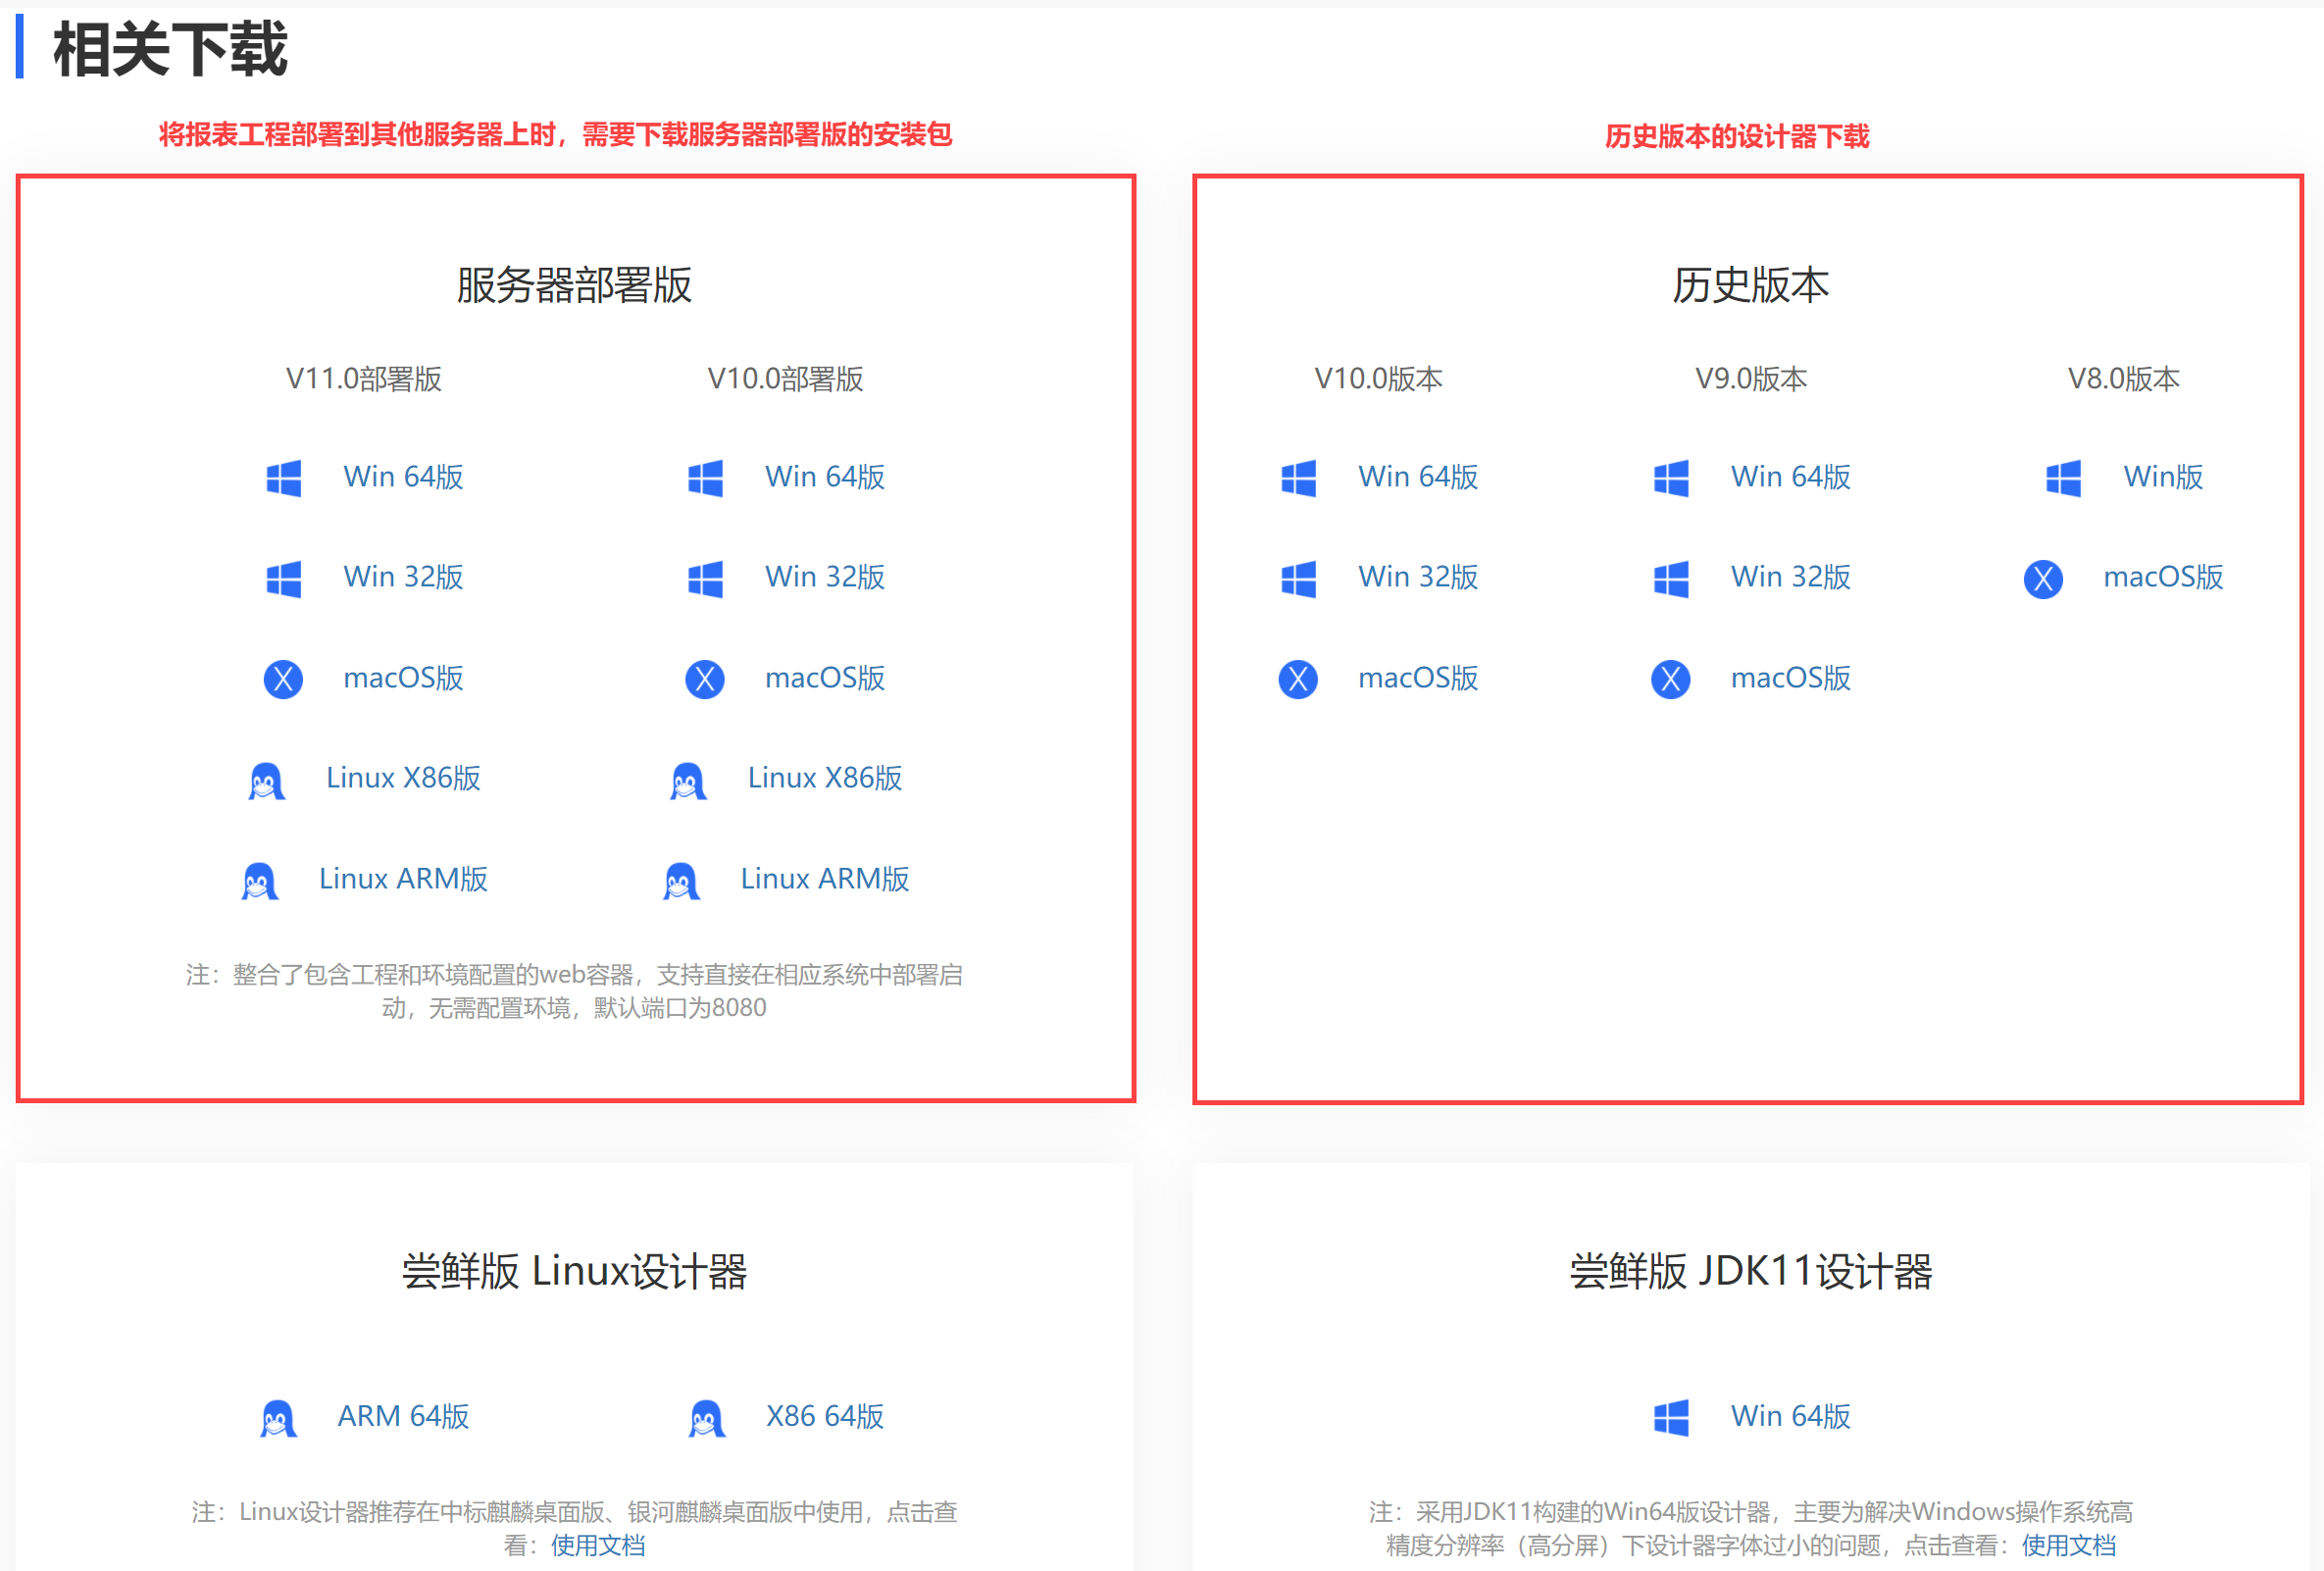Download V10.0部署版 Win 64版
The height and width of the screenshot is (1571, 2324).
(x=824, y=477)
